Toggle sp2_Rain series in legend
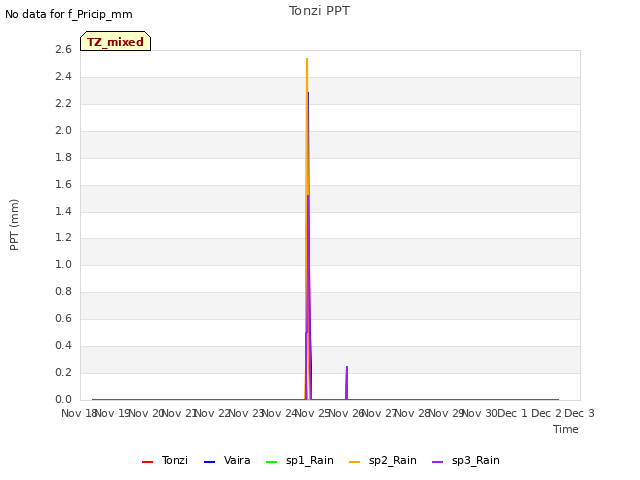The height and width of the screenshot is (480, 640). 383,460
